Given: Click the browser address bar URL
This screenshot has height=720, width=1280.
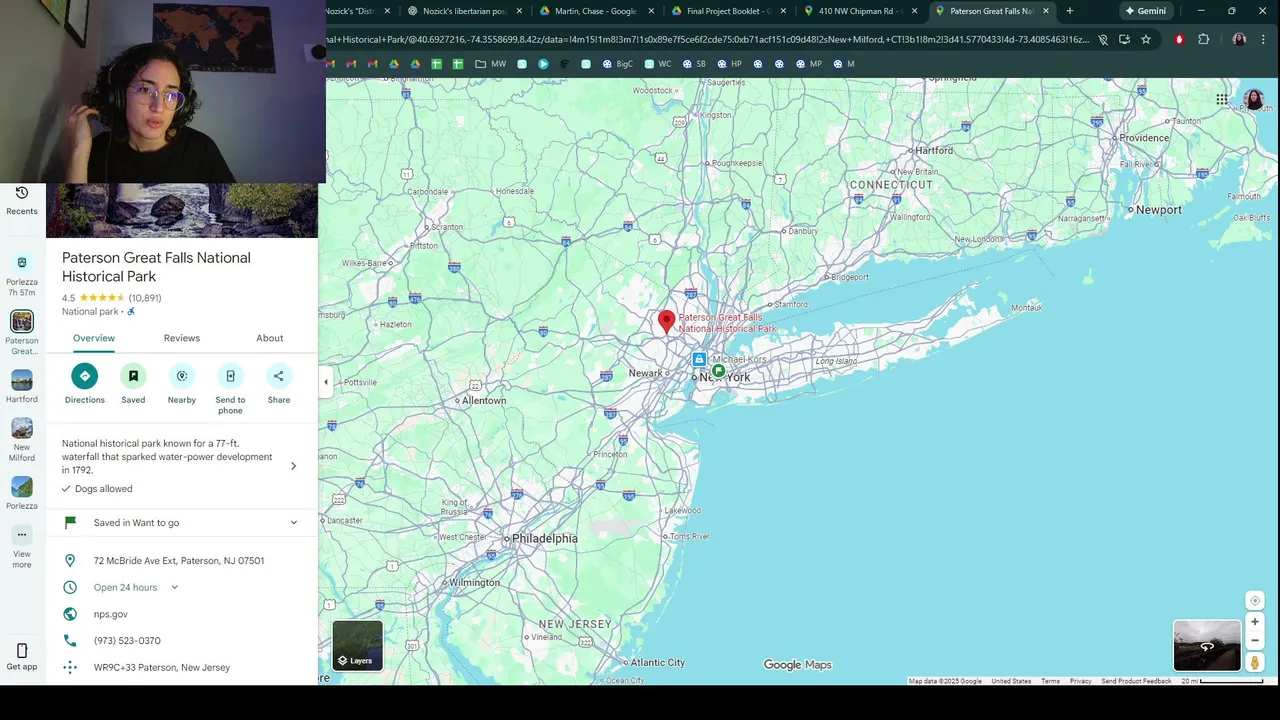Looking at the screenshot, I should [x=706, y=39].
